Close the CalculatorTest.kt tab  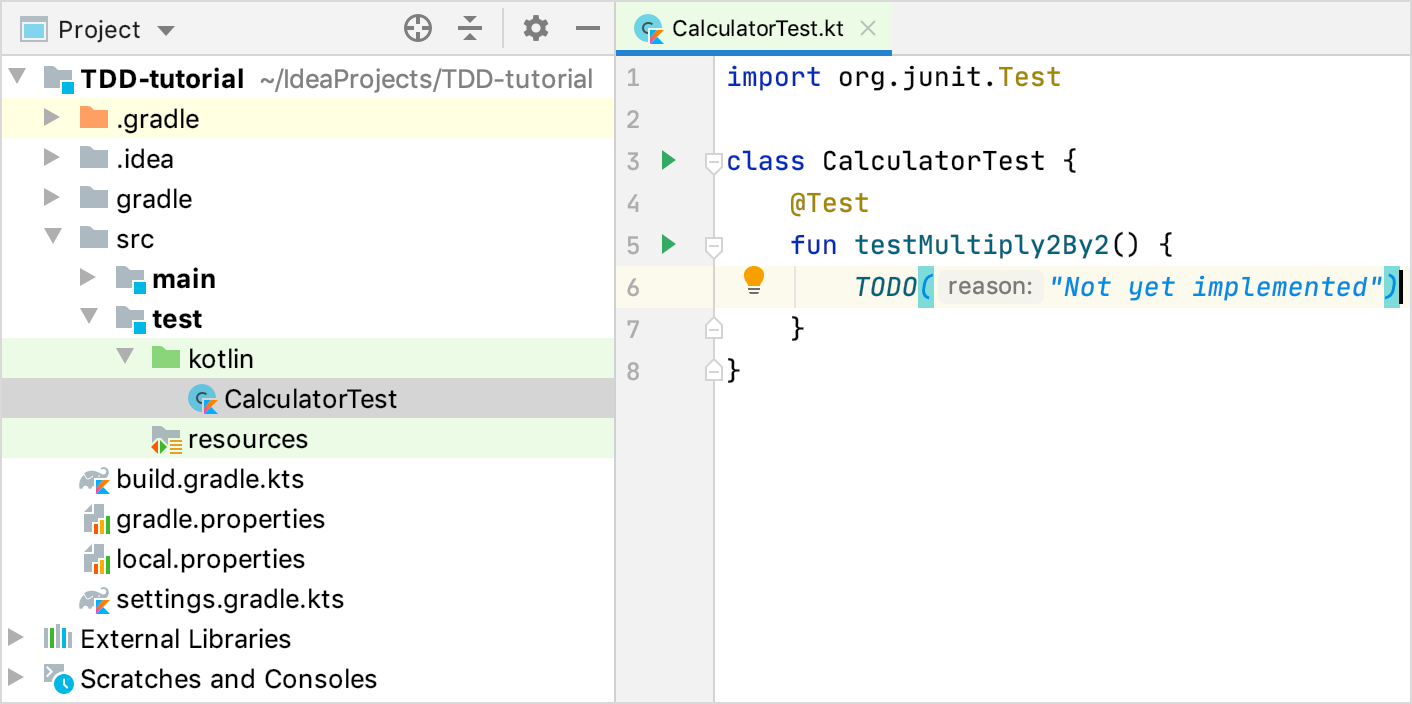pyautogui.click(x=866, y=29)
